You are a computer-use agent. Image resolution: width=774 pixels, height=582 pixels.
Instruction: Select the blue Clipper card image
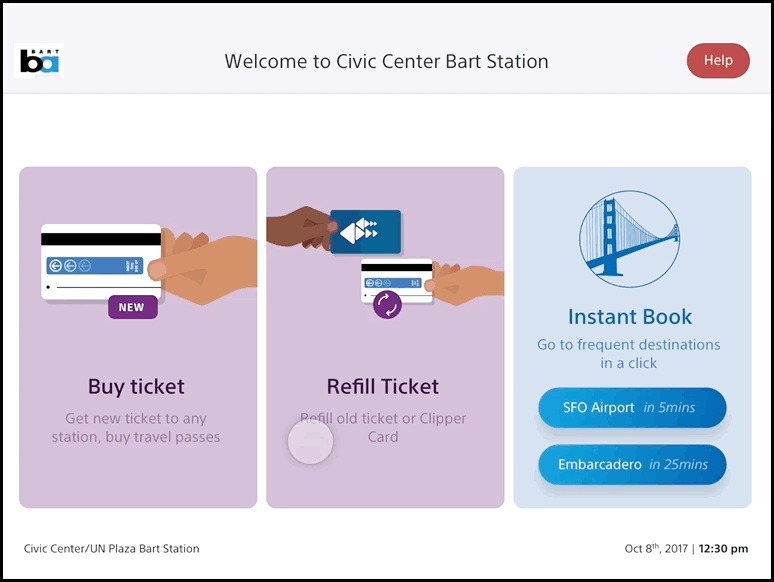pyautogui.click(x=365, y=232)
